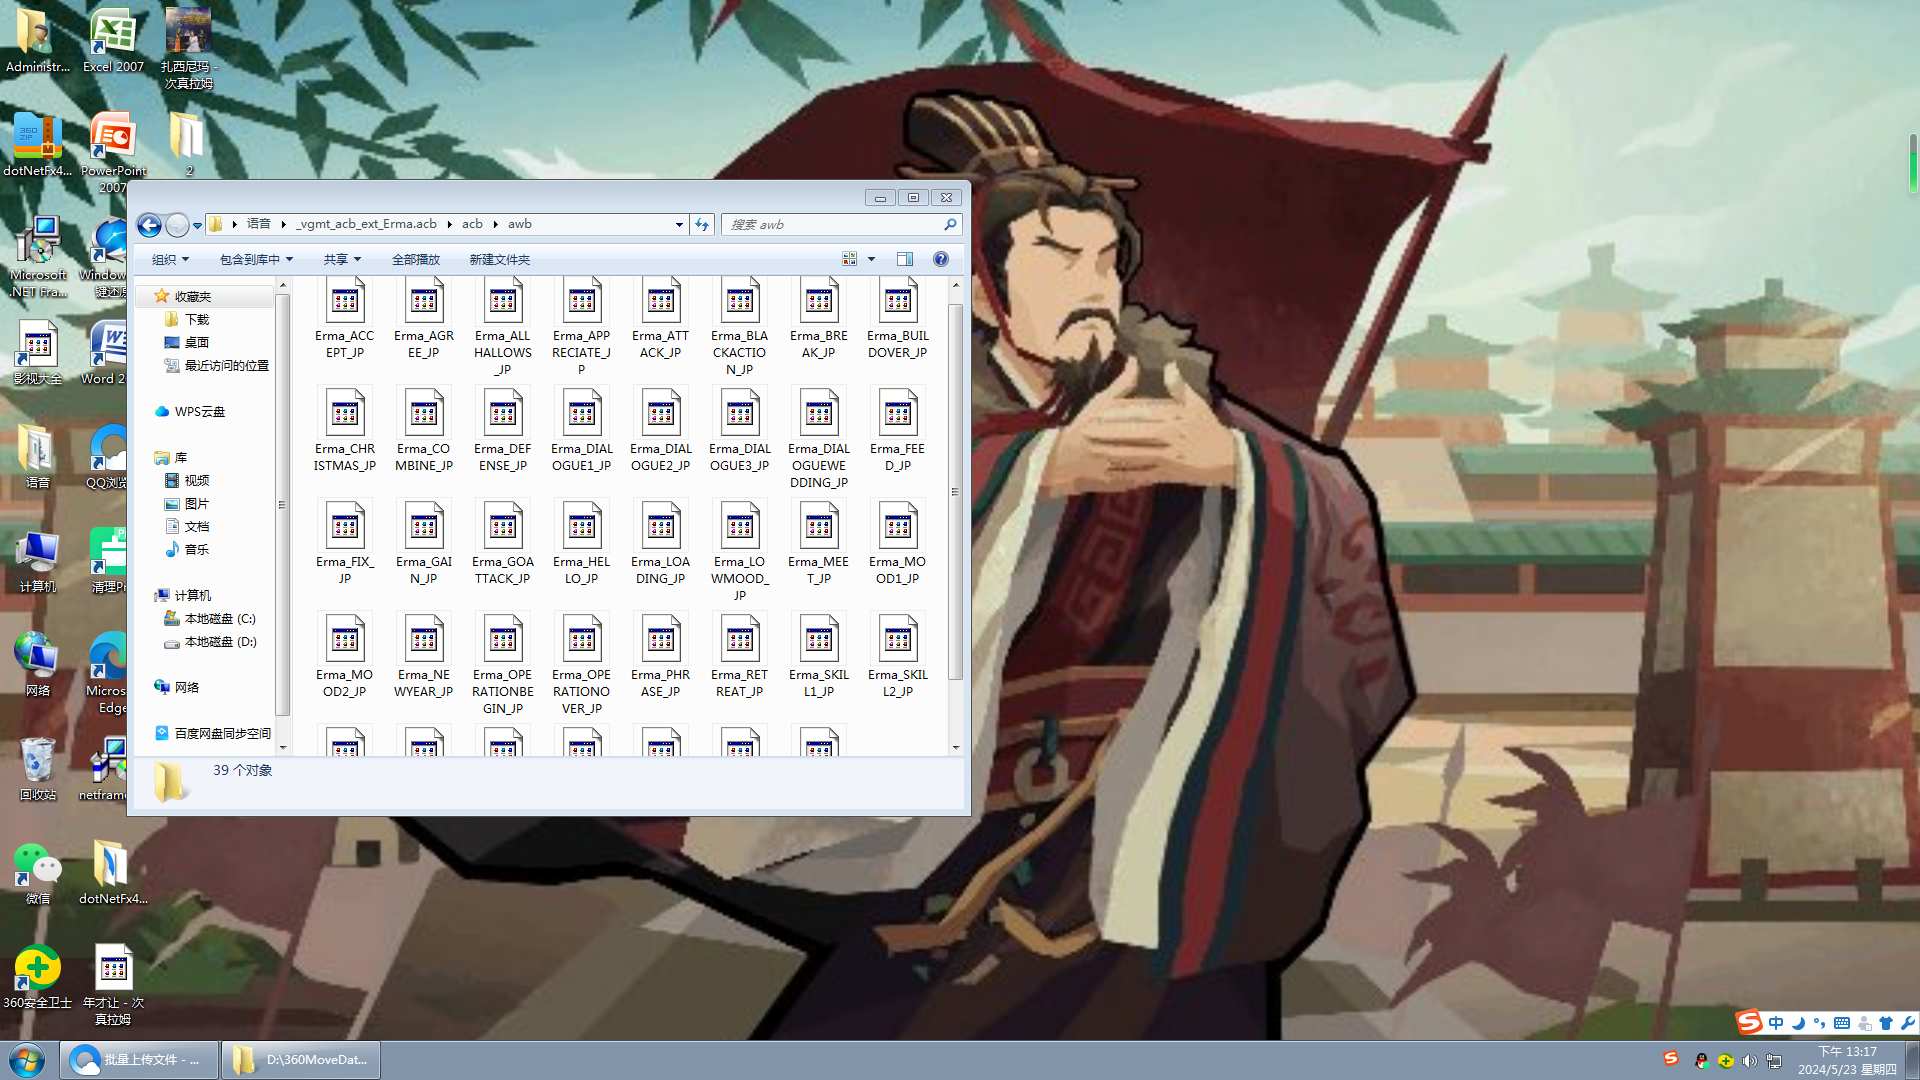Viewport: 1920px width, 1080px height.
Task: Select the Erma_BLACKACTION_JP file
Action: click(740, 327)
